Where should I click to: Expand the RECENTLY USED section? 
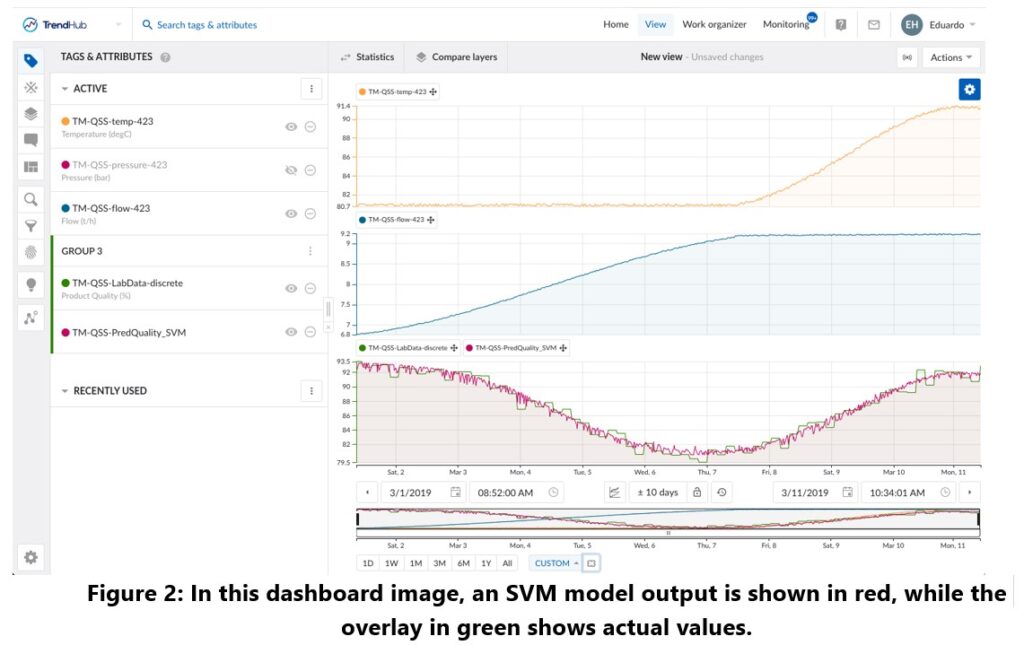[65, 391]
